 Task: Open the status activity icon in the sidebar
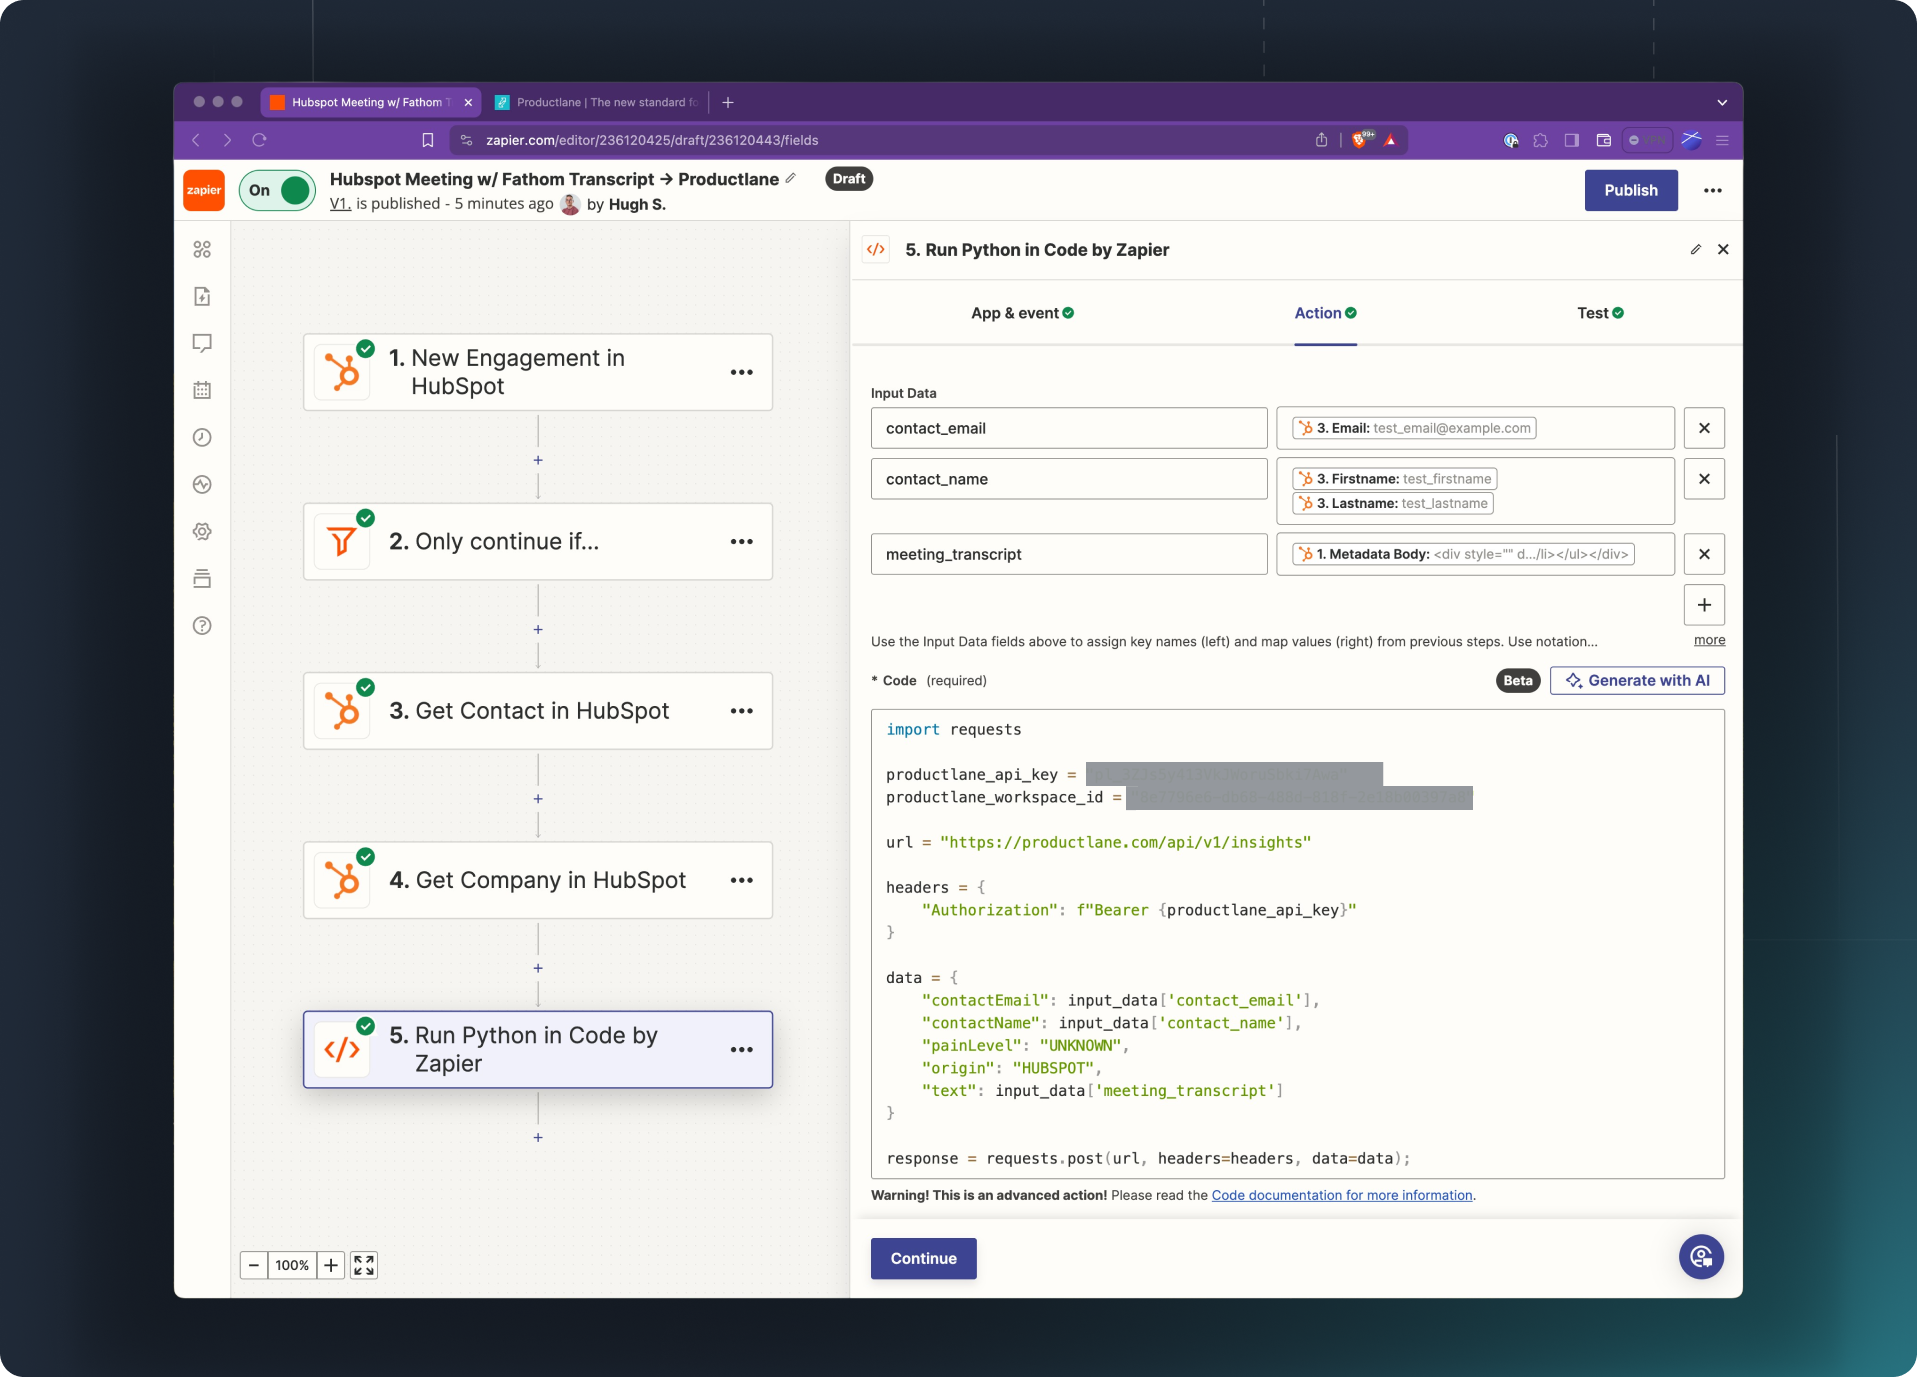pyautogui.click(x=202, y=484)
